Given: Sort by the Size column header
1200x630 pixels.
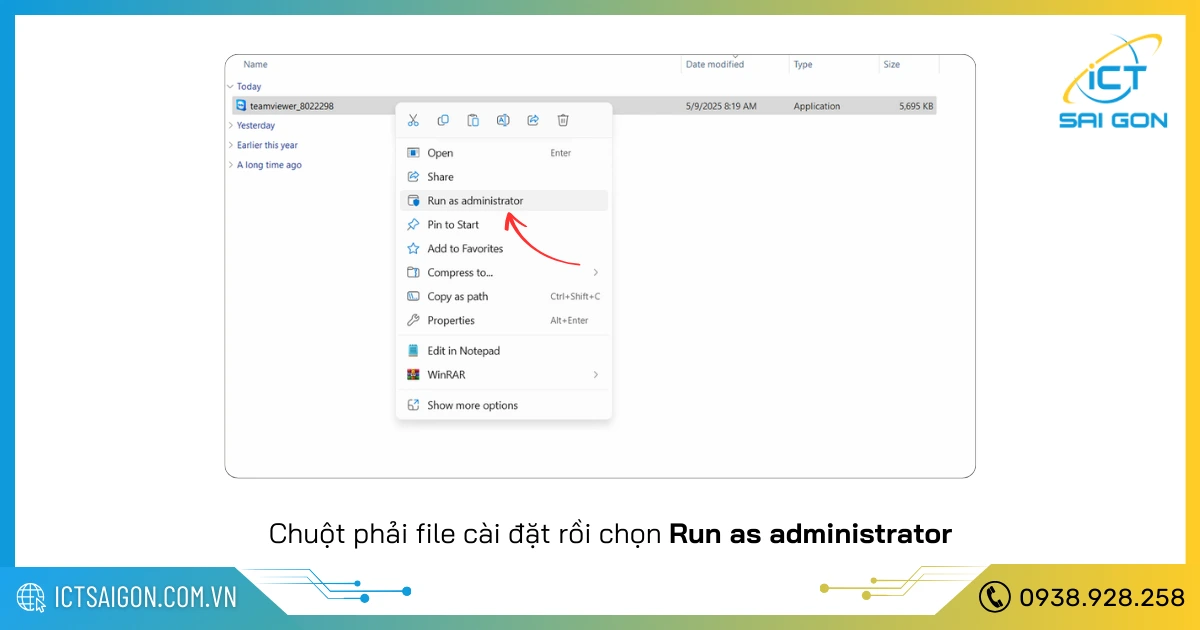Looking at the screenshot, I should click(891, 65).
